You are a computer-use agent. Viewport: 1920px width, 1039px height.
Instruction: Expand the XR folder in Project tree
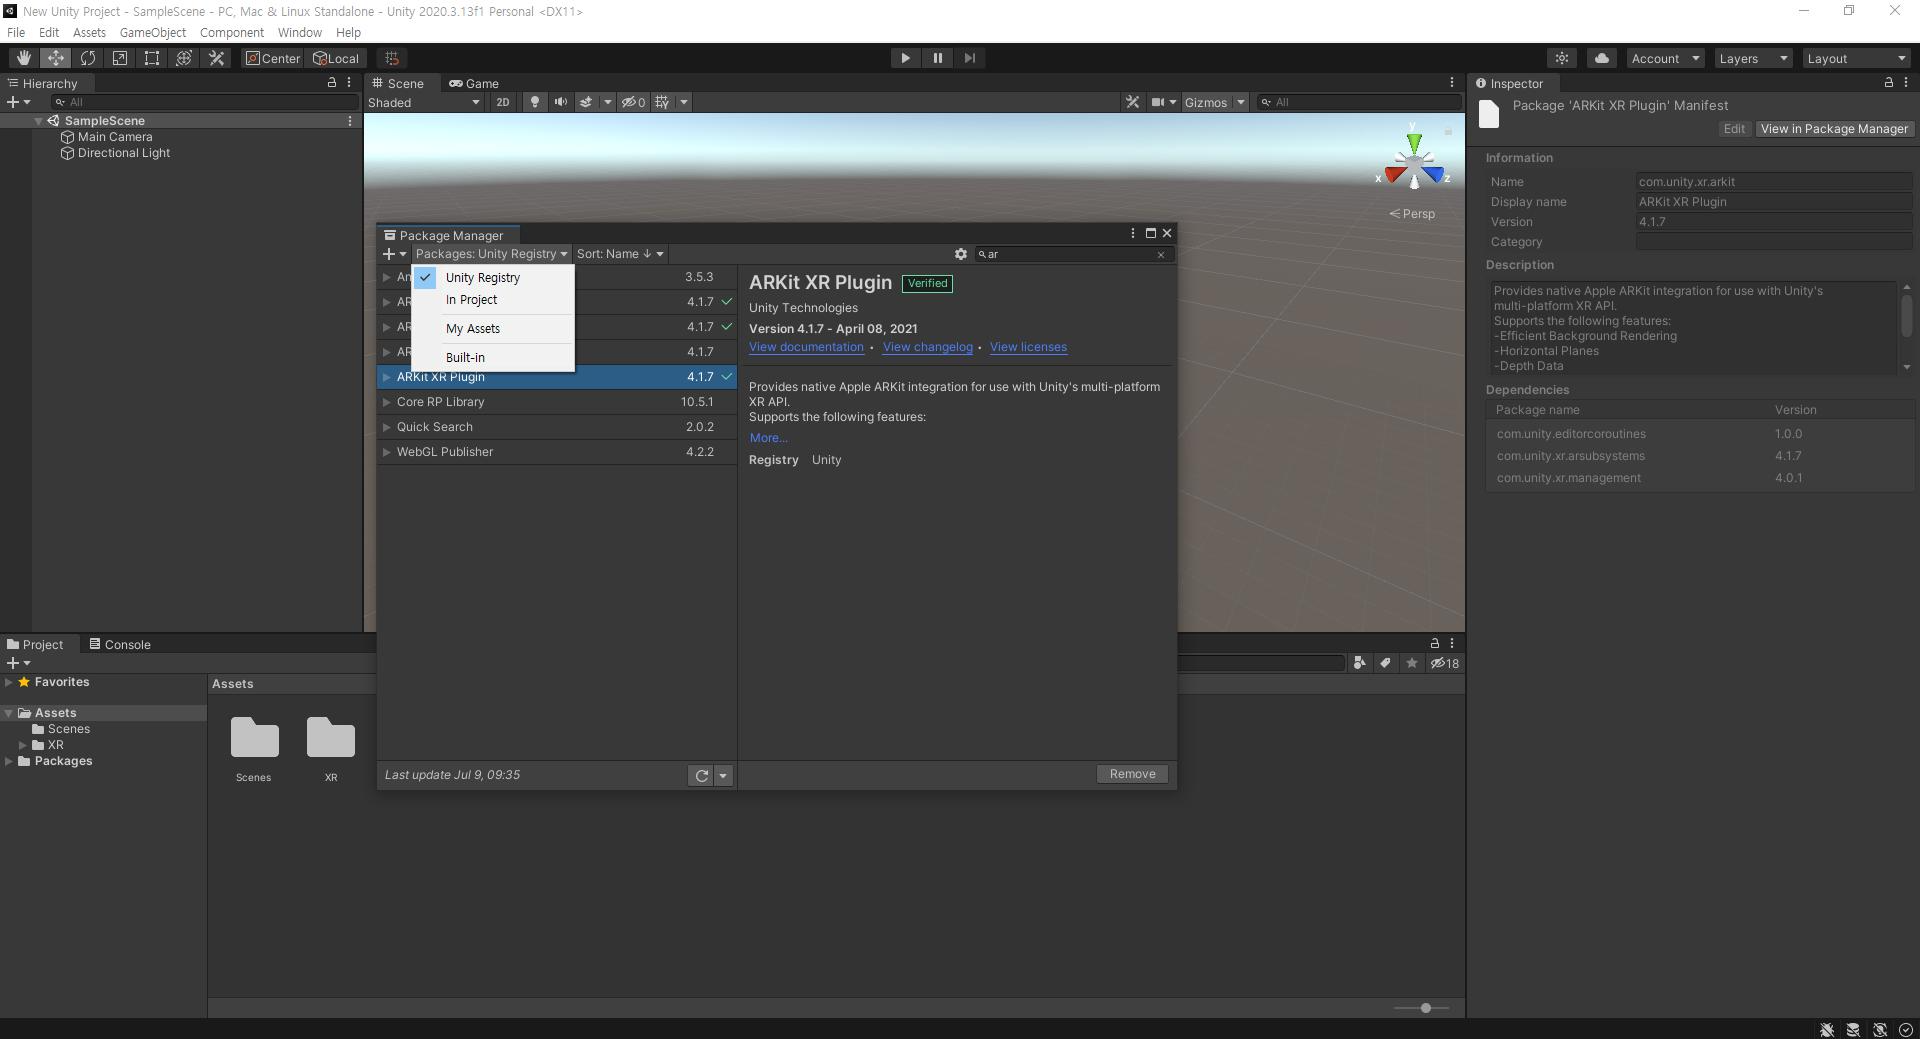(x=23, y=745)
